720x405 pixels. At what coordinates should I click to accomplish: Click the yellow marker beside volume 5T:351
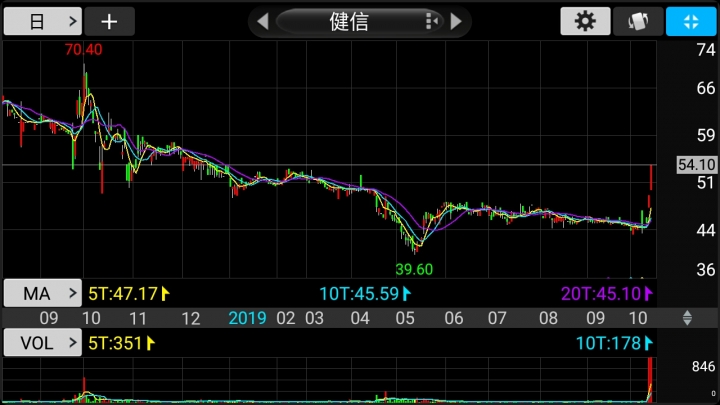pos(151,343)
